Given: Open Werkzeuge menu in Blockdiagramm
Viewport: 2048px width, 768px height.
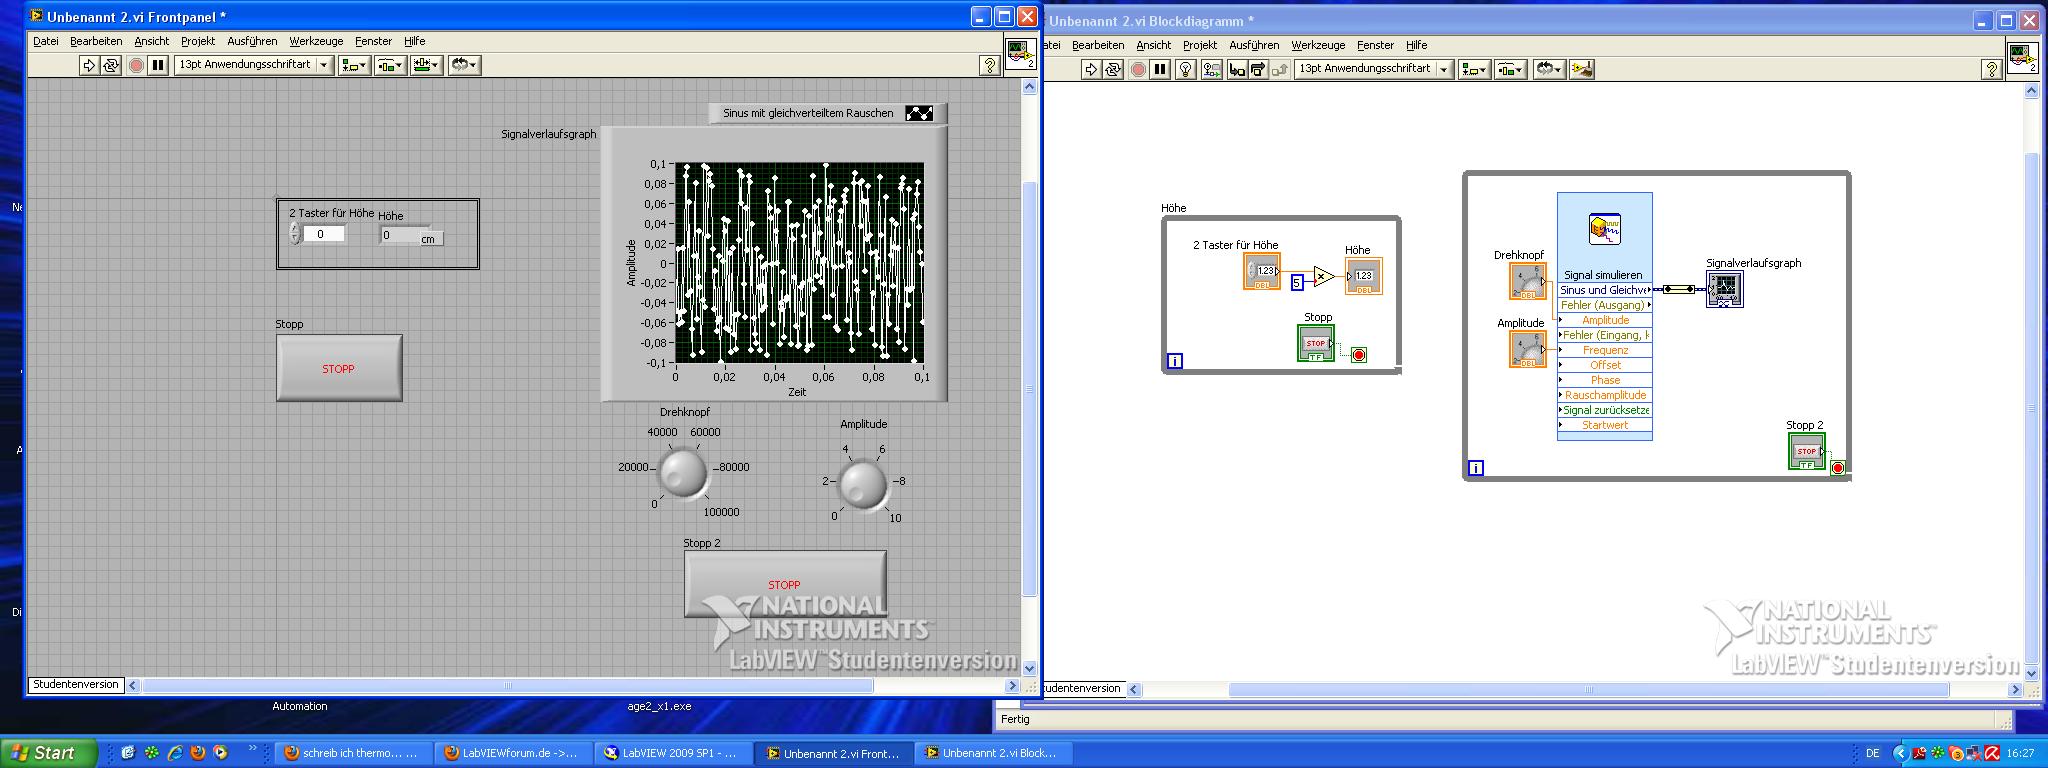Looking at the screenshot, I should coord(1318,45).
